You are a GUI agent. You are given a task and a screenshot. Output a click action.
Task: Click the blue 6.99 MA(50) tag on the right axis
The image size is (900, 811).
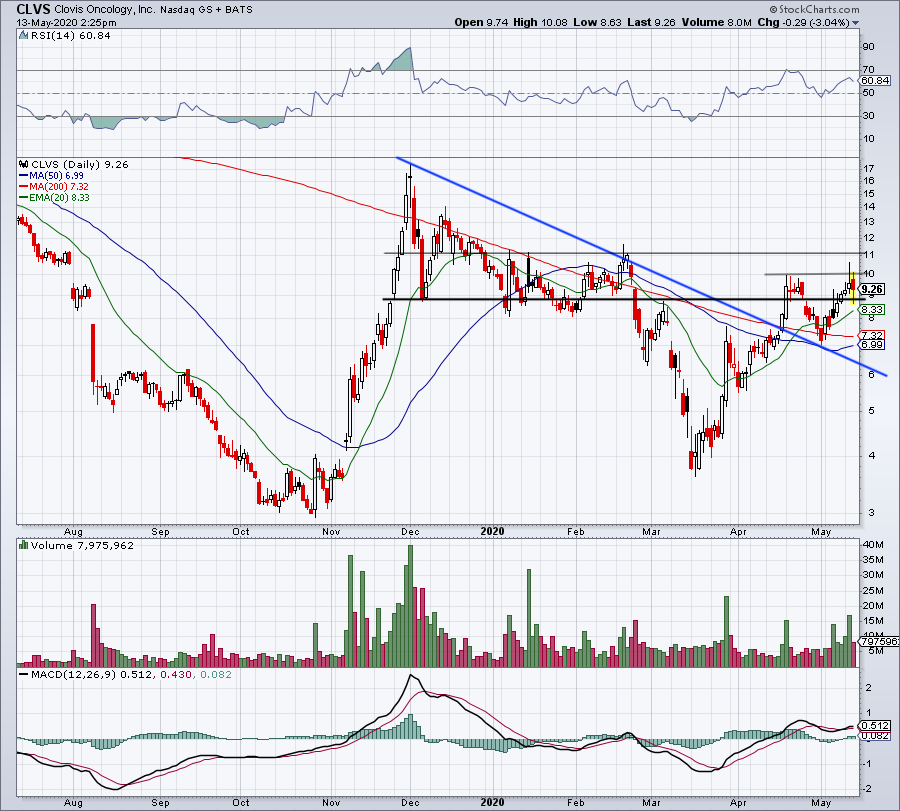(872, 344)
